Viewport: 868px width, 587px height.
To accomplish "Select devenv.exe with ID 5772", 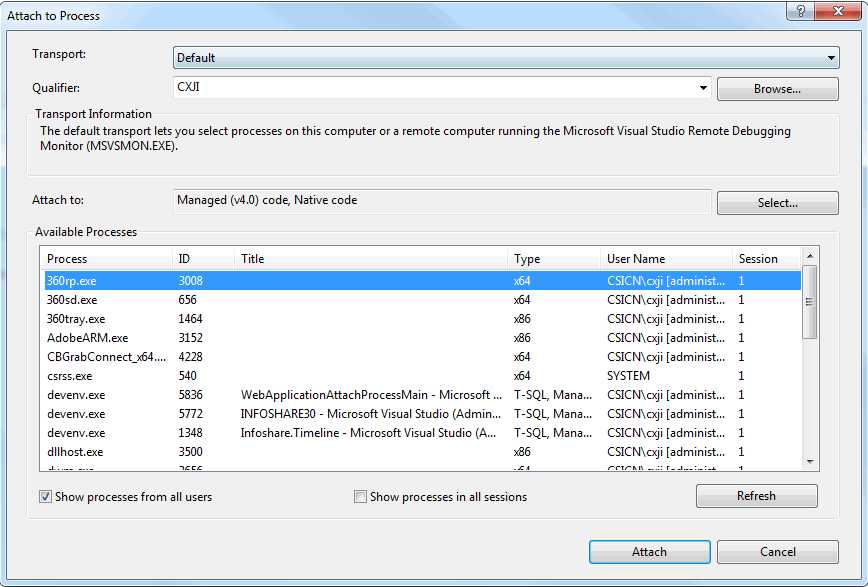I will point(422,414).
